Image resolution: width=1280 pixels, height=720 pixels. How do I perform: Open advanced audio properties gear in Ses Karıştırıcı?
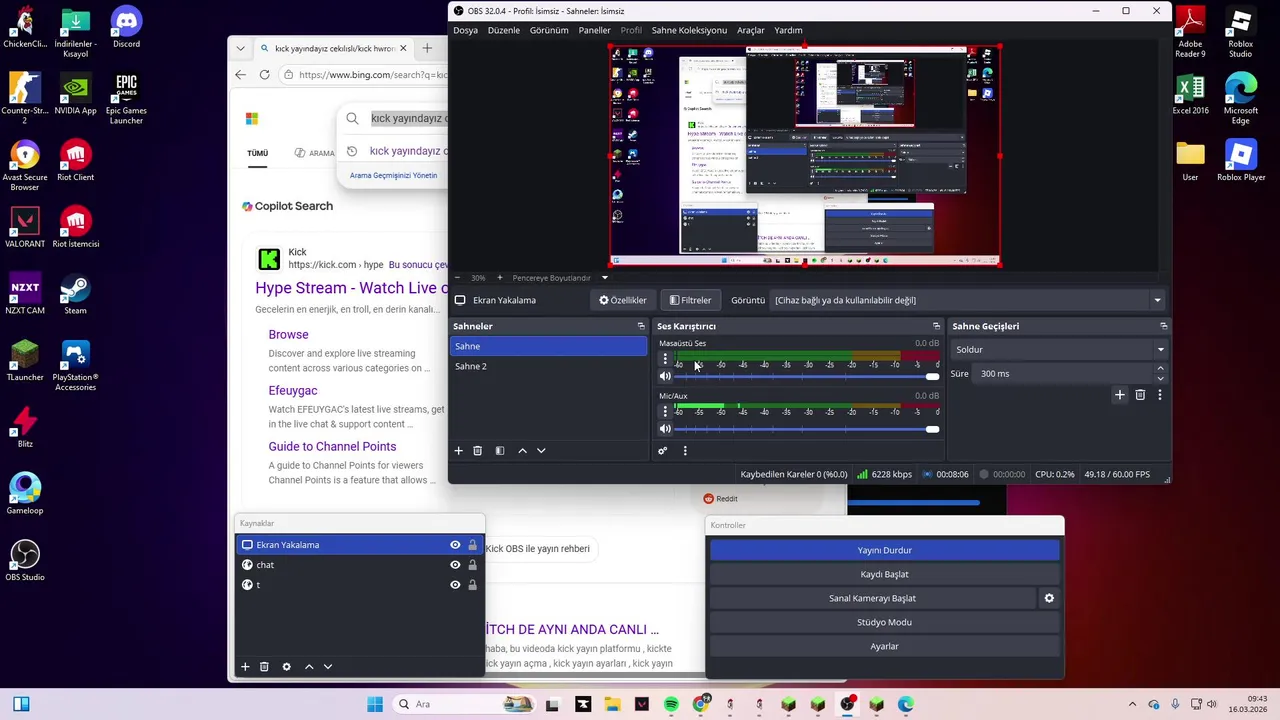(x=662, y=451)
